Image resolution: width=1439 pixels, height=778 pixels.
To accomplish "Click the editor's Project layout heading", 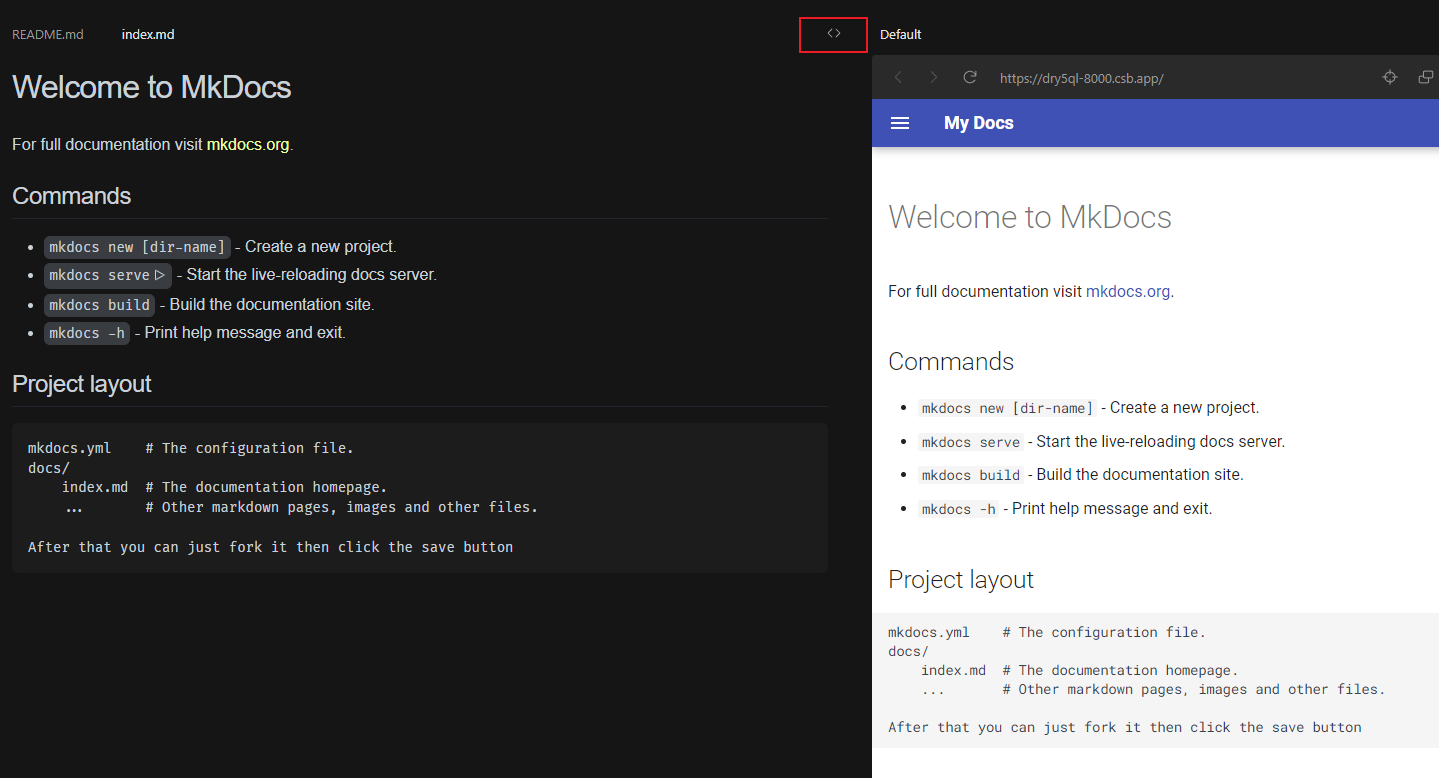I will pos(82,384).
